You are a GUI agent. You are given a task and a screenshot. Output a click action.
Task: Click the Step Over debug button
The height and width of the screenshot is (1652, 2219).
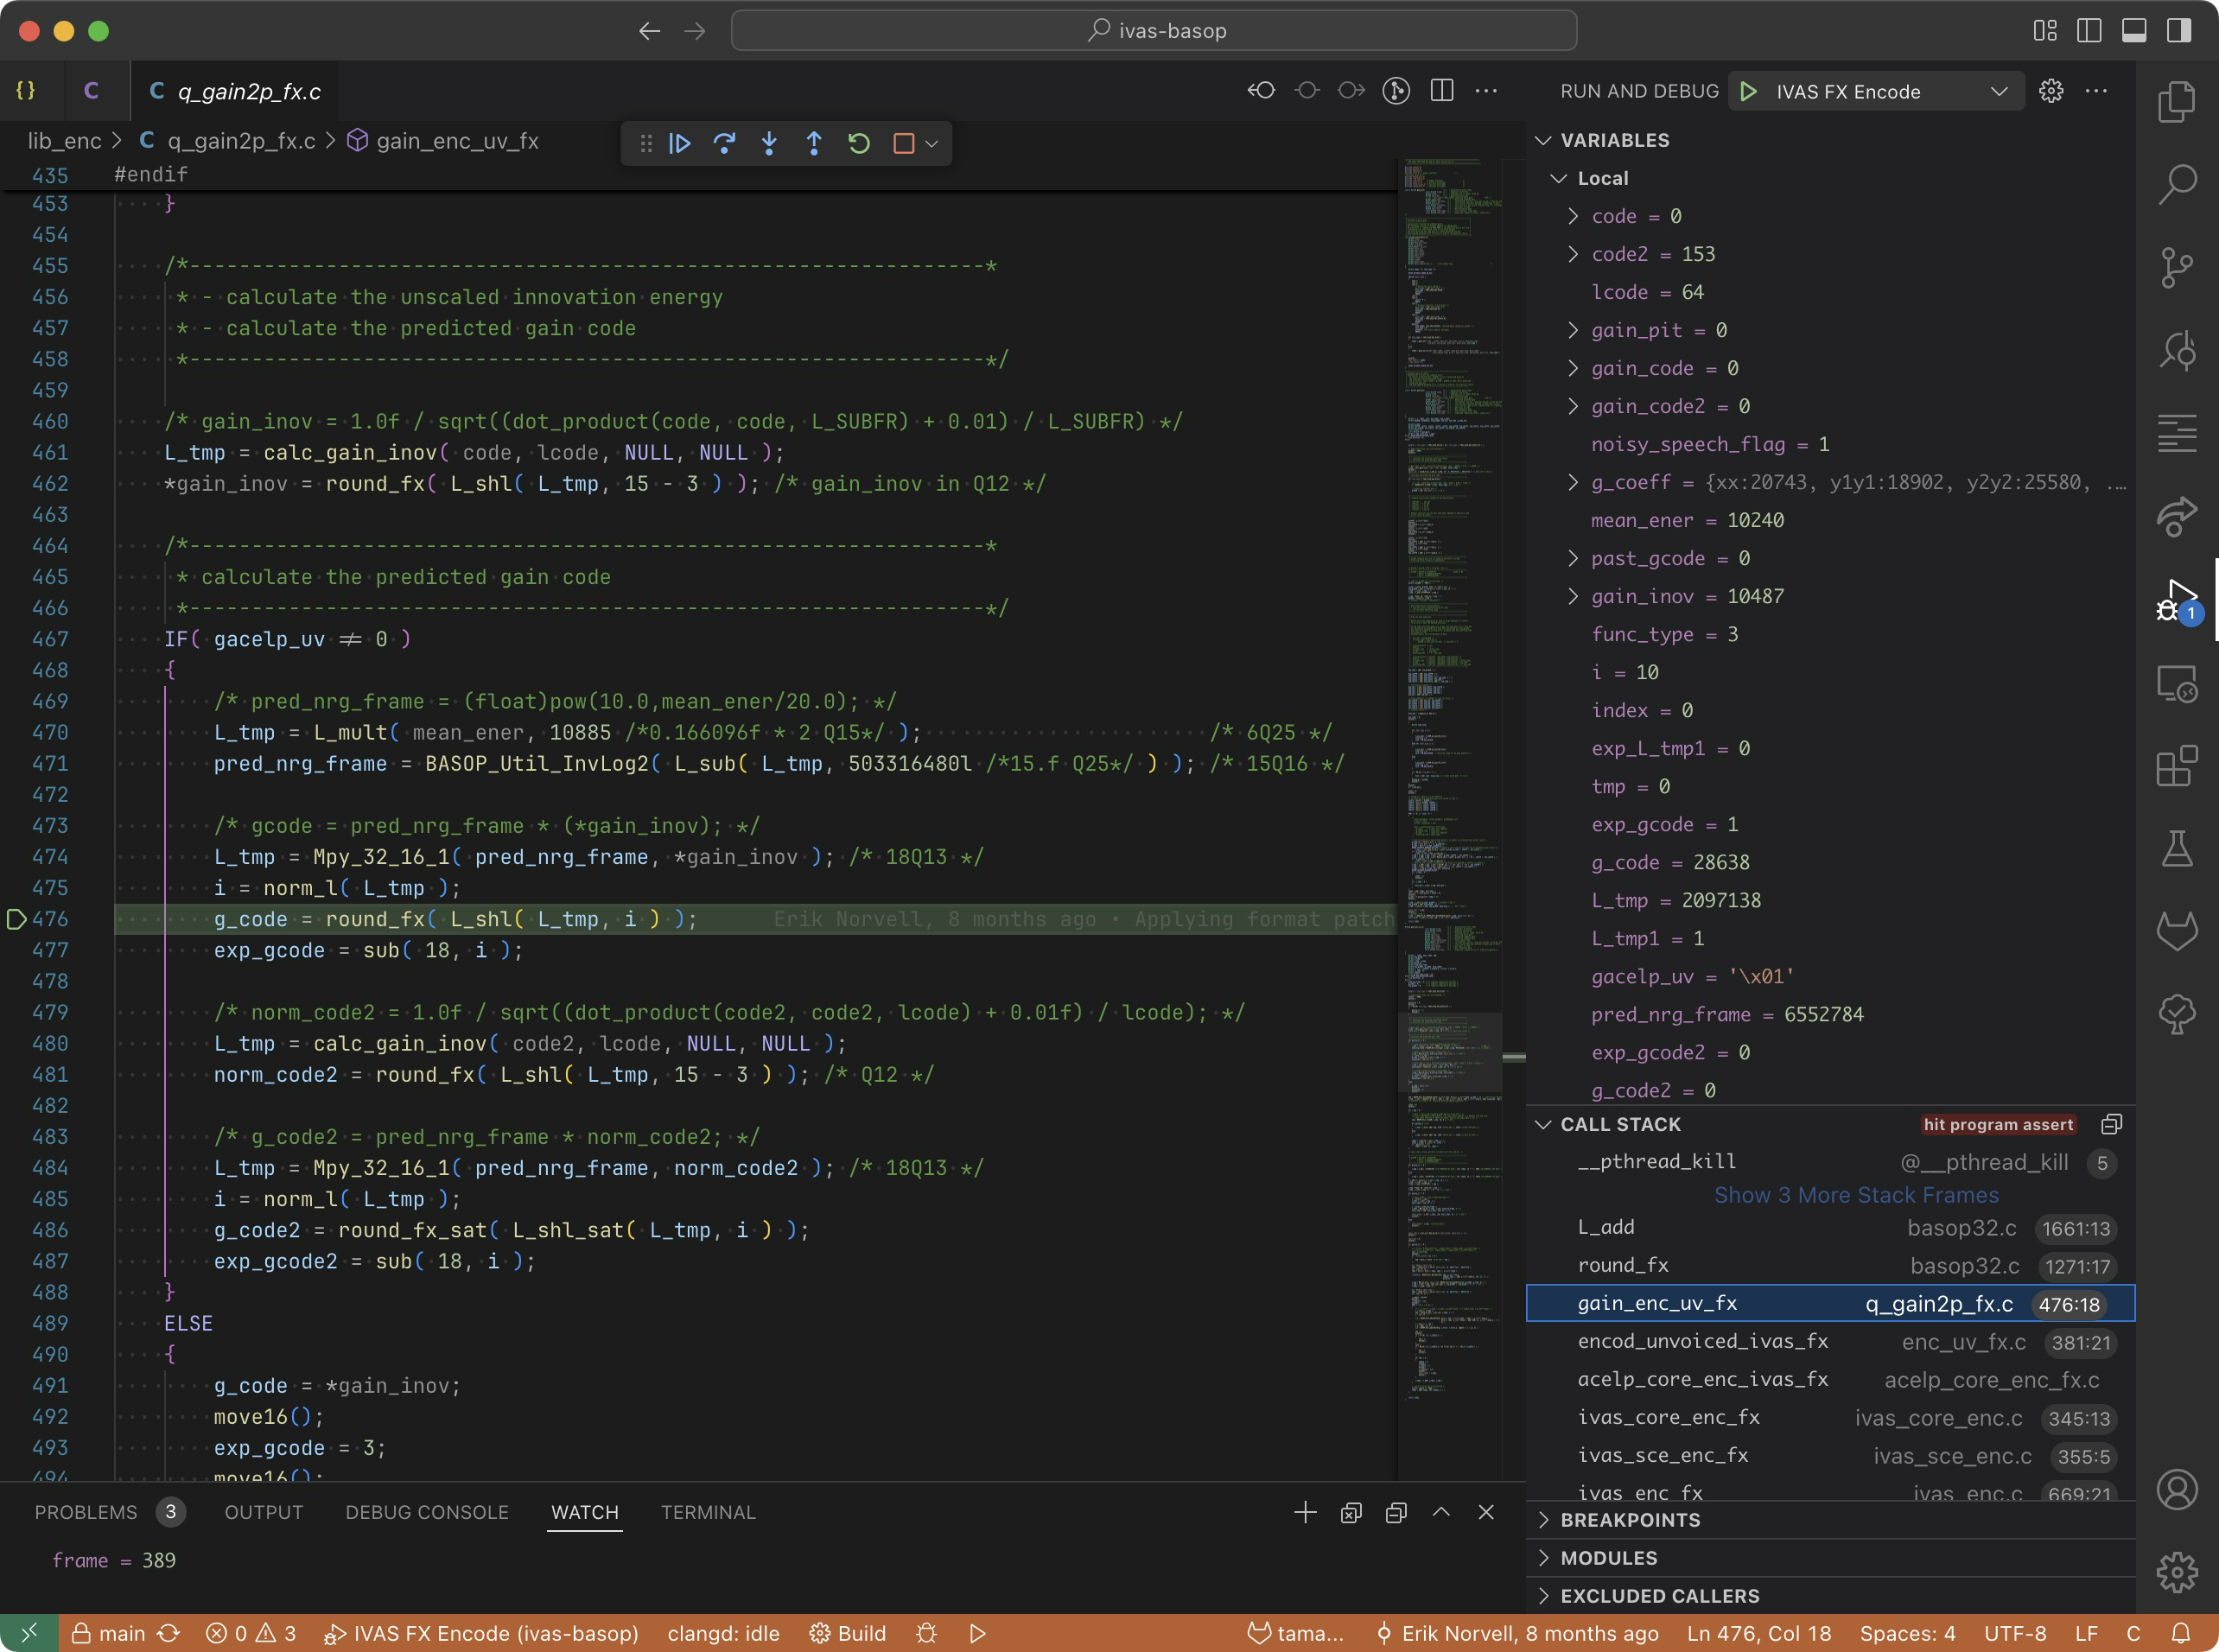coord(724,143)
